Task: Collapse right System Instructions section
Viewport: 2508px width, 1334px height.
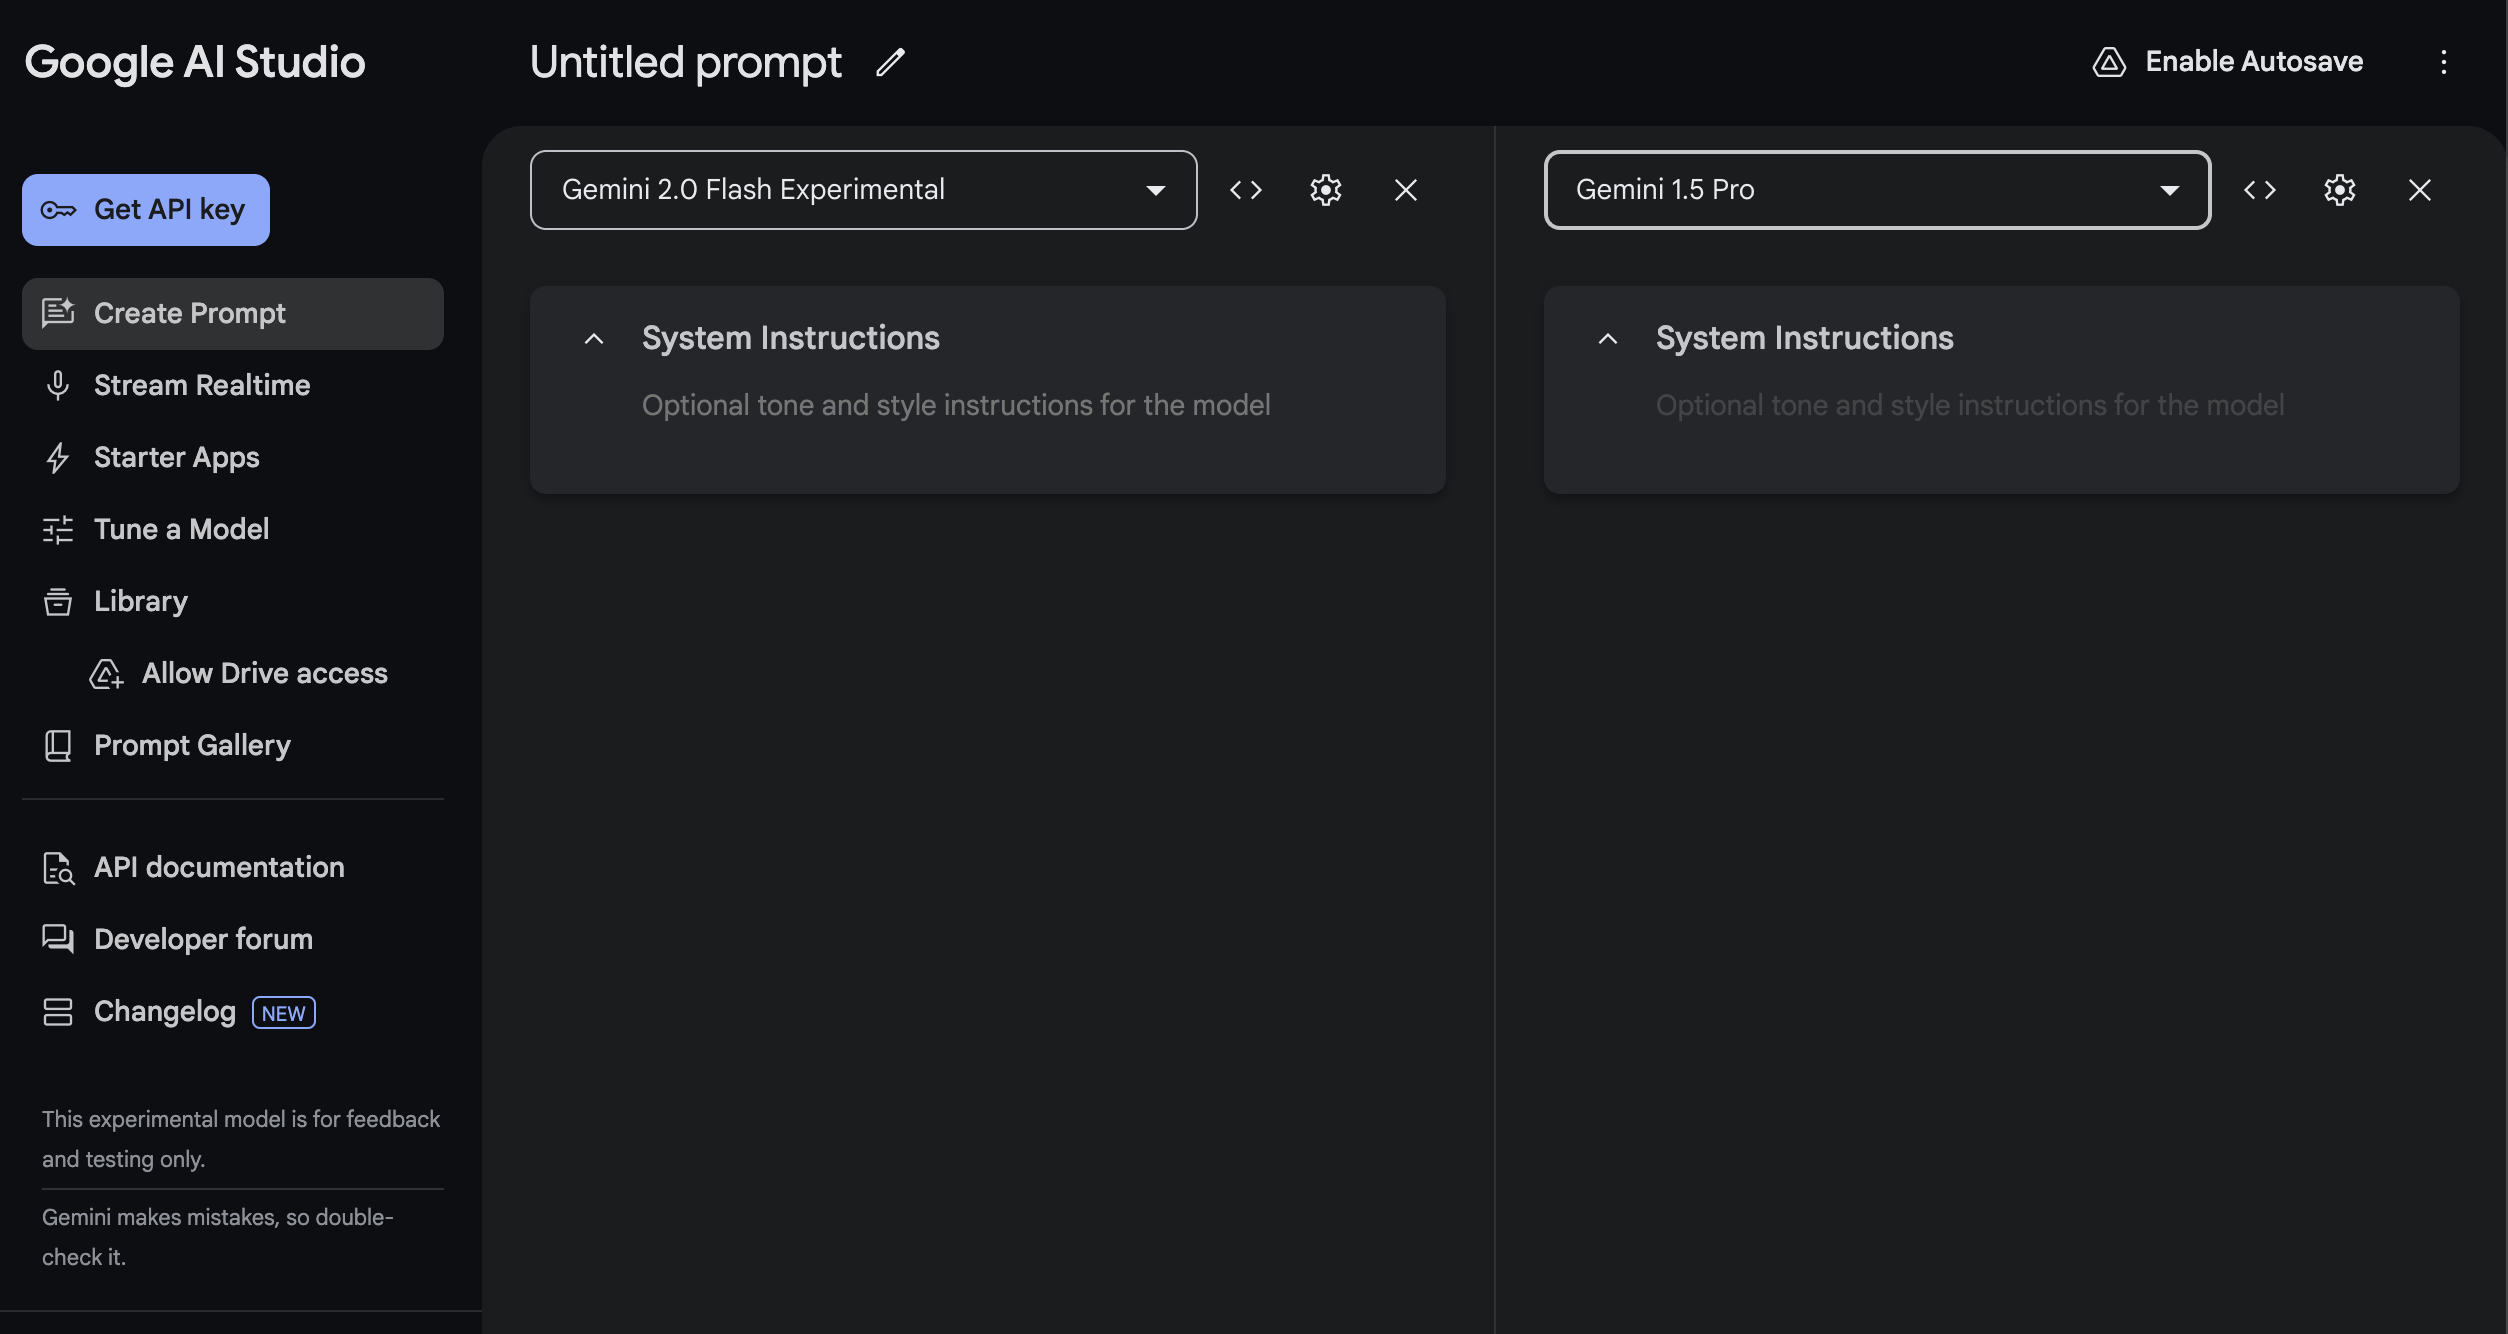Action: tap(1608, 339)
